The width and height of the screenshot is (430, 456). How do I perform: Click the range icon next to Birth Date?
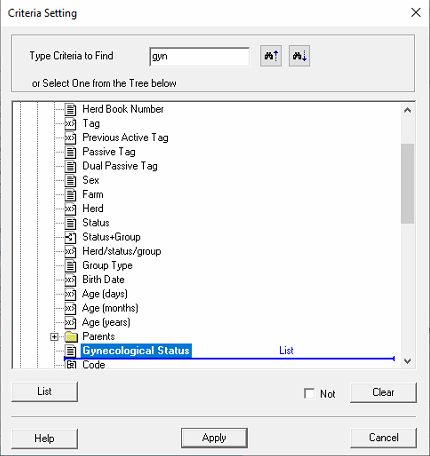pyautogui.click(x=70, y=280)
